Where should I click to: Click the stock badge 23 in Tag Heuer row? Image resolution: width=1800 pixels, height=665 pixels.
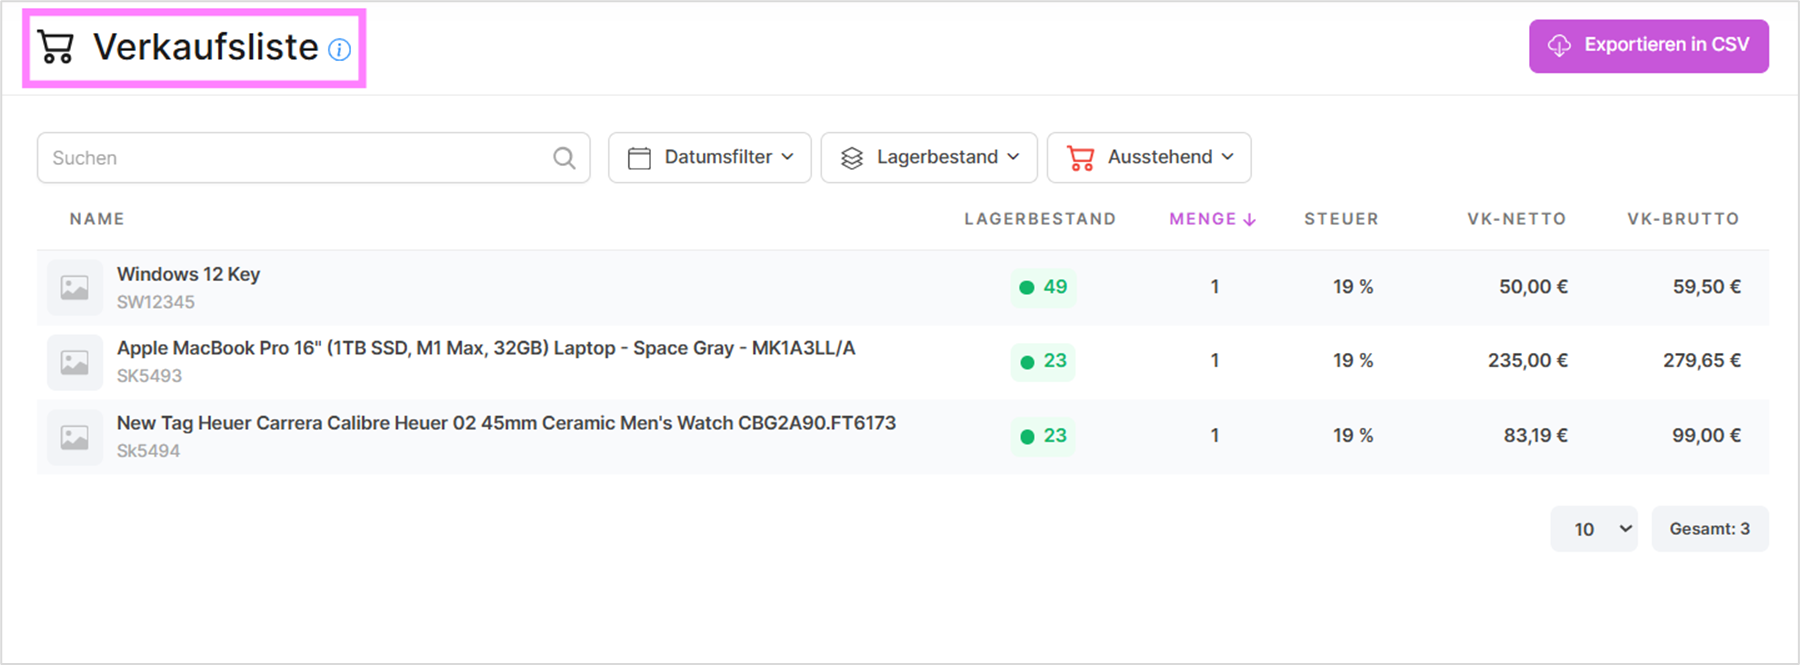(x=1043, y=436)
